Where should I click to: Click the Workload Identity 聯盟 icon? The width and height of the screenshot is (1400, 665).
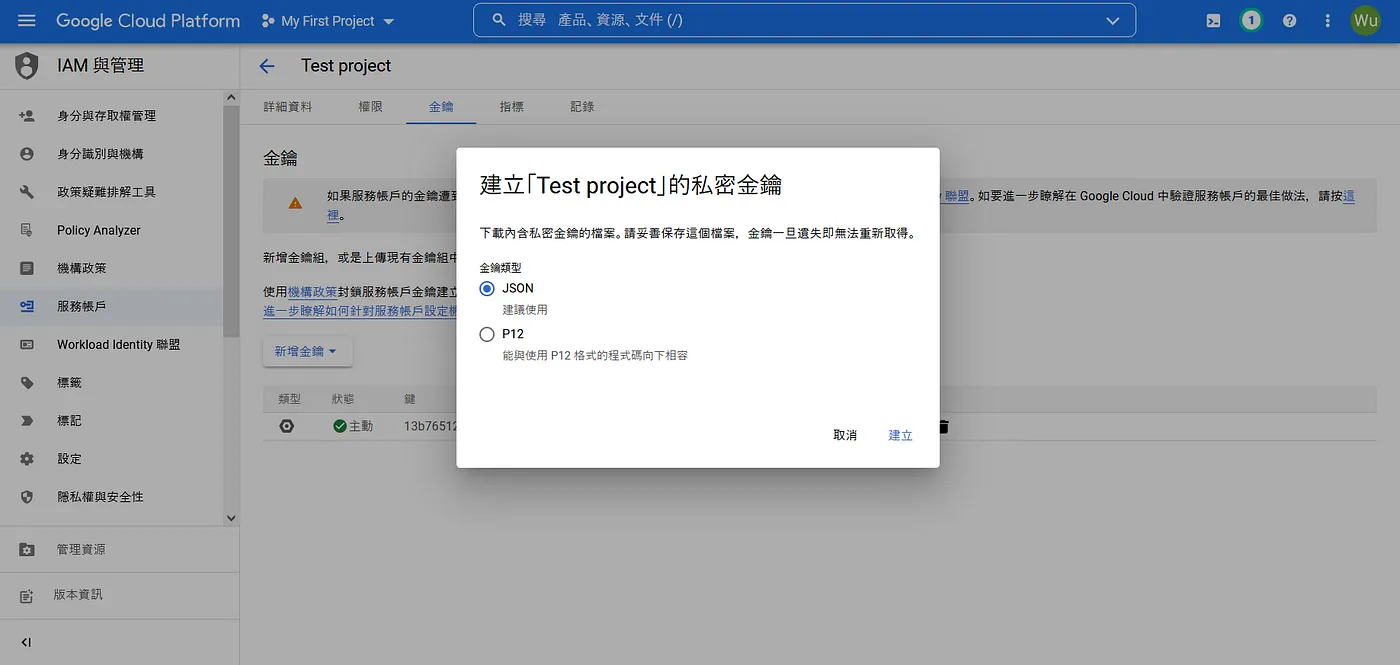point(27,344)
